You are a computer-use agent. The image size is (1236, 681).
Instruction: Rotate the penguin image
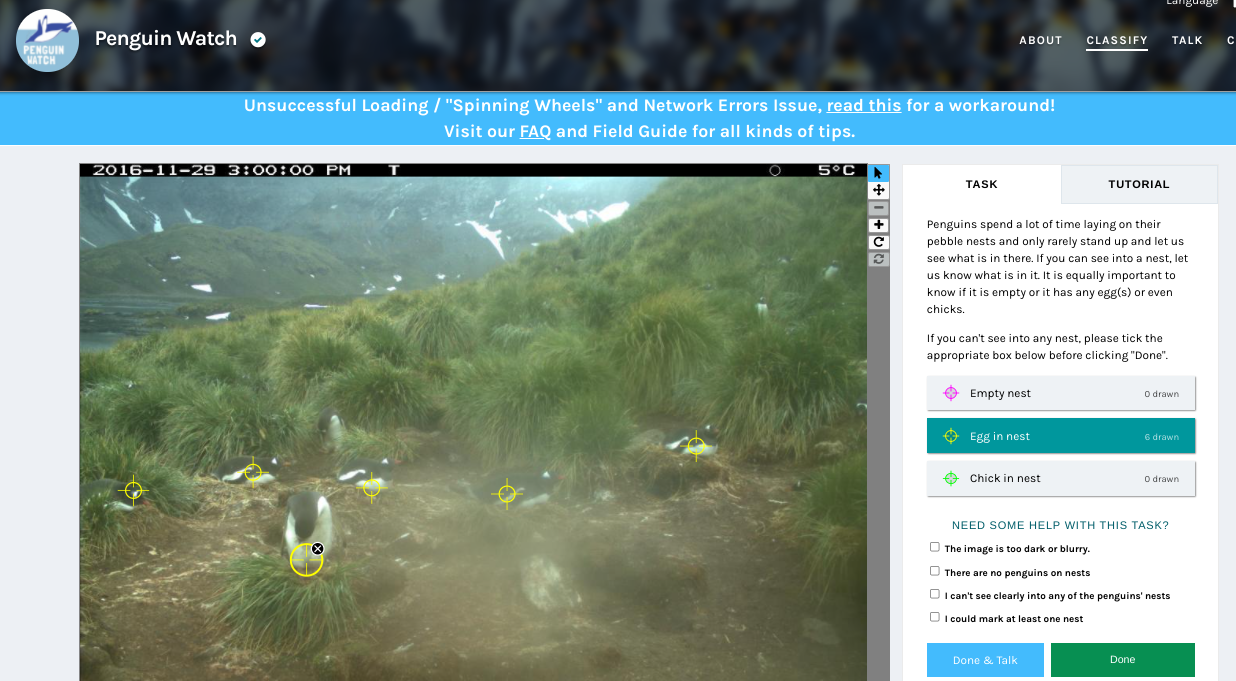[x=878, y=242]
